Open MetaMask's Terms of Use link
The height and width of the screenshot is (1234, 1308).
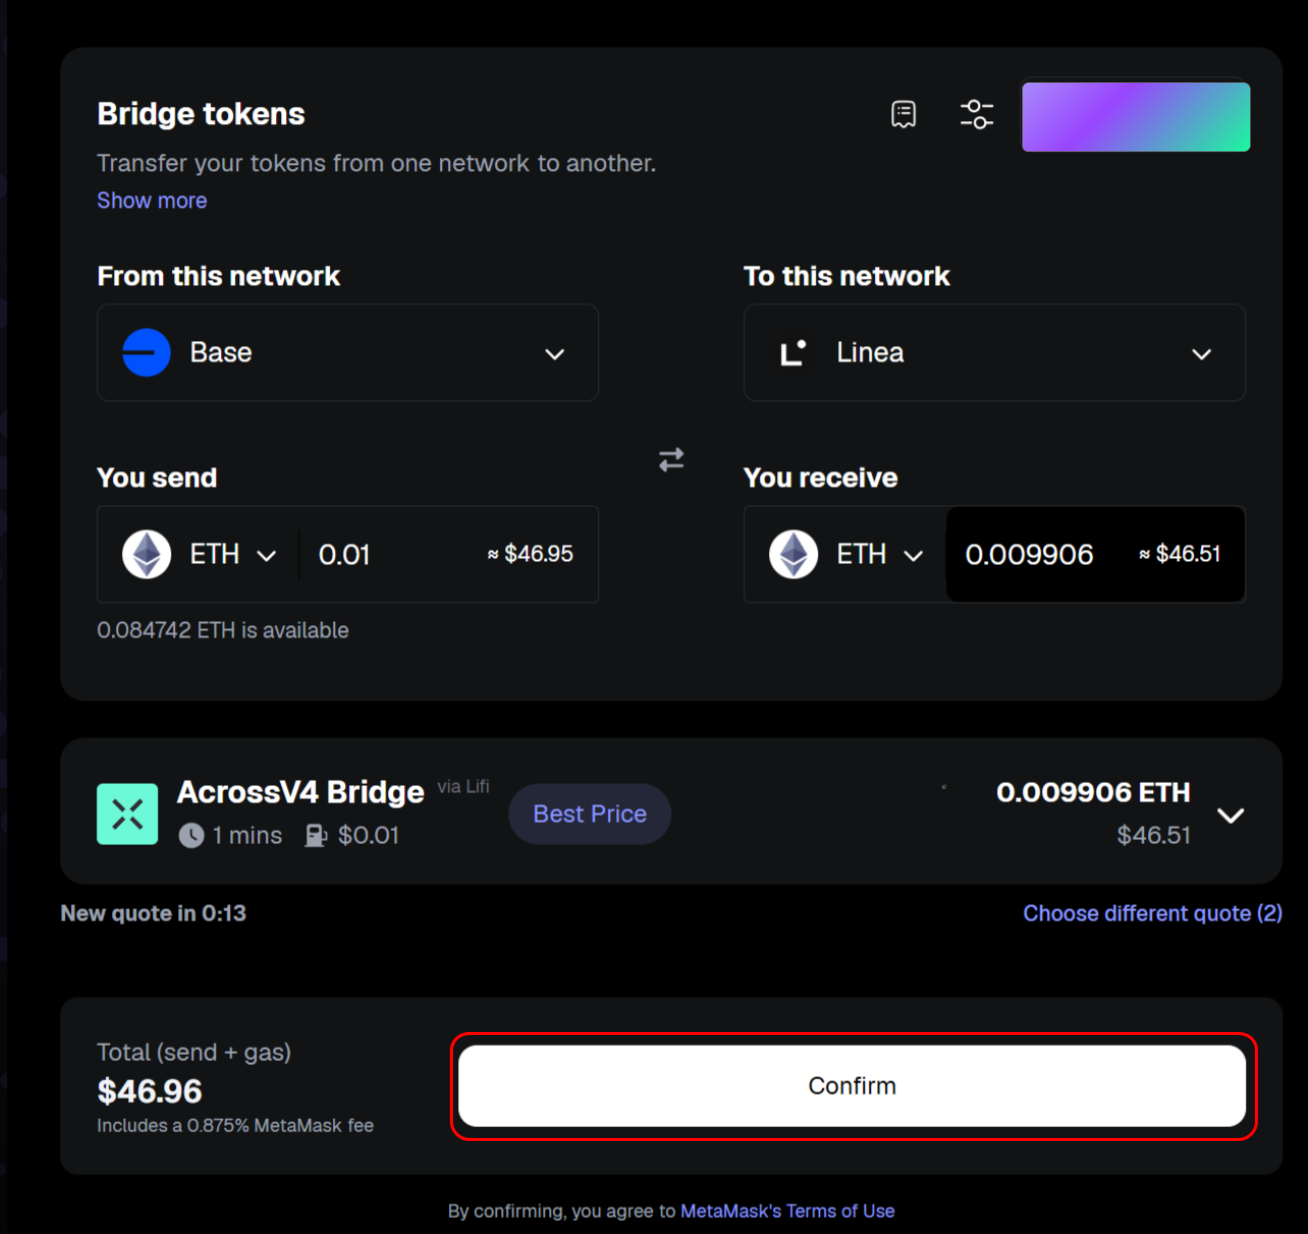coord(787,1211)
